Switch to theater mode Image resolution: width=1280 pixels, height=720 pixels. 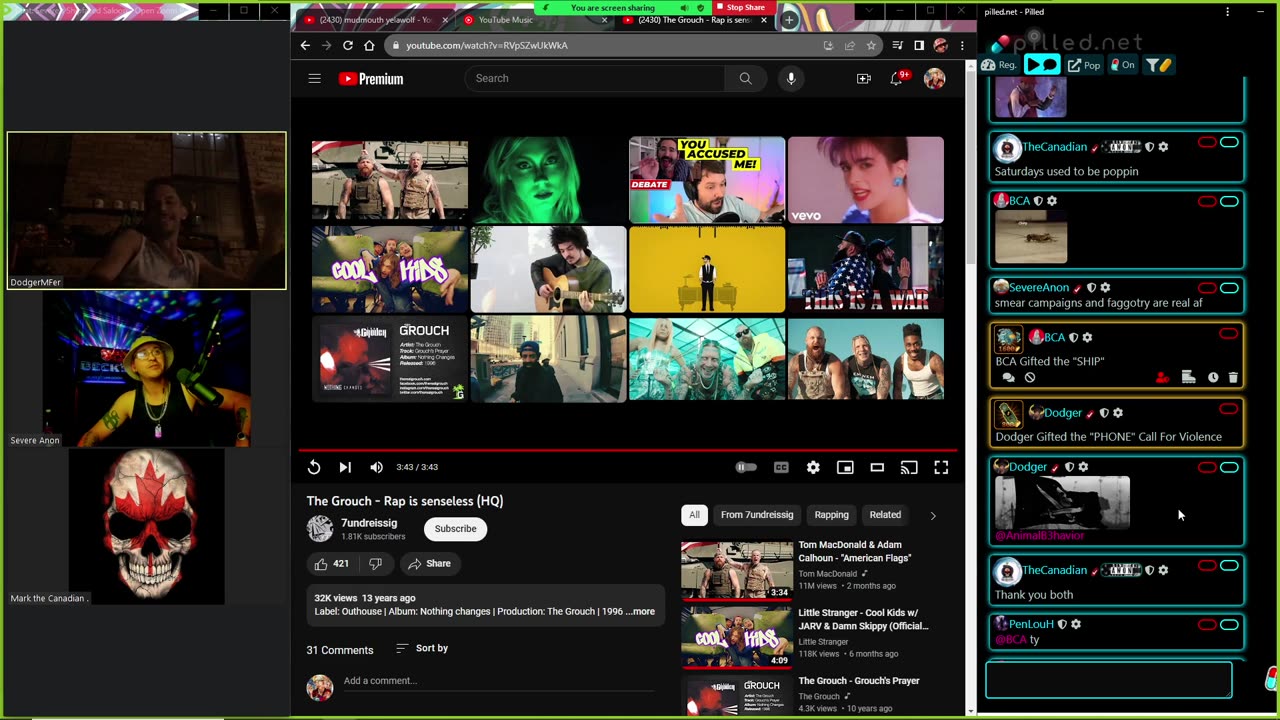pos(877,467)
